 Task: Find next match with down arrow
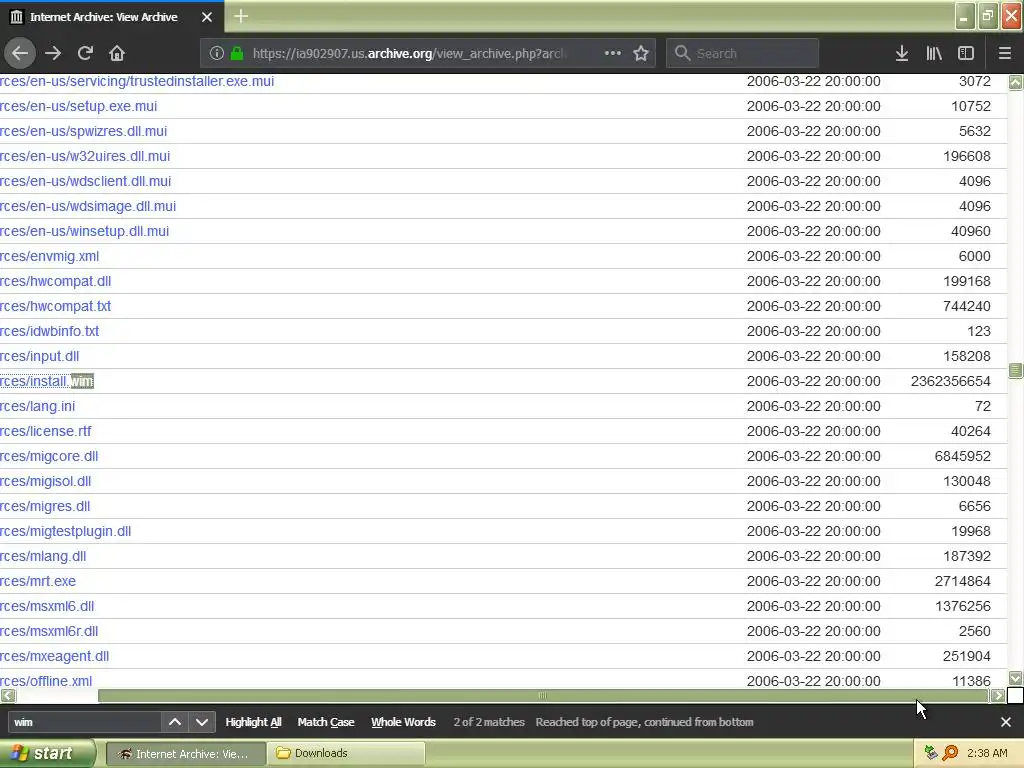(x=202, y=722)
